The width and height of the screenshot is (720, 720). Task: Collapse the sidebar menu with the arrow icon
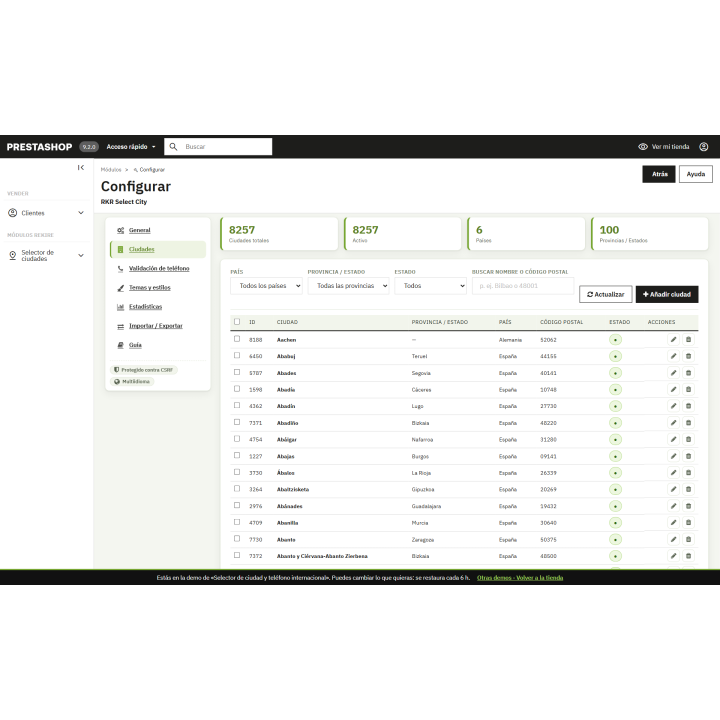(x=81, y=168)
